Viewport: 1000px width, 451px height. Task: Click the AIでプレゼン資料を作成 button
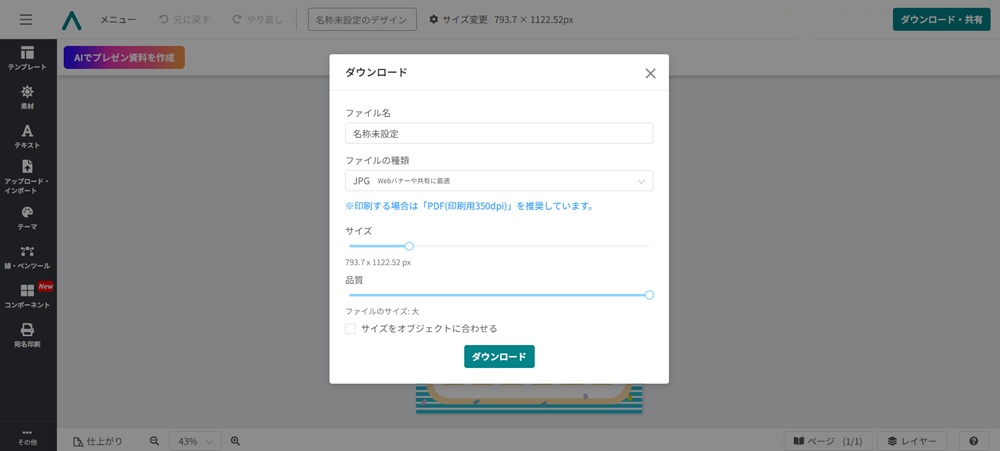point(124,58)
